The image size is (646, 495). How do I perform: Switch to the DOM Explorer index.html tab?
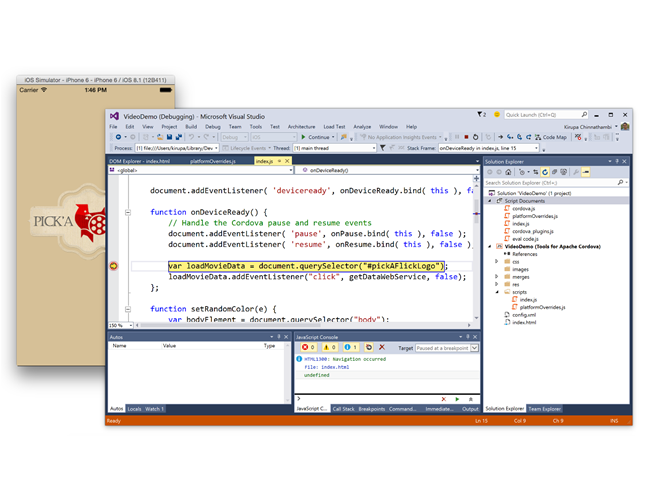pyautogui.click(x=139, y=161)
